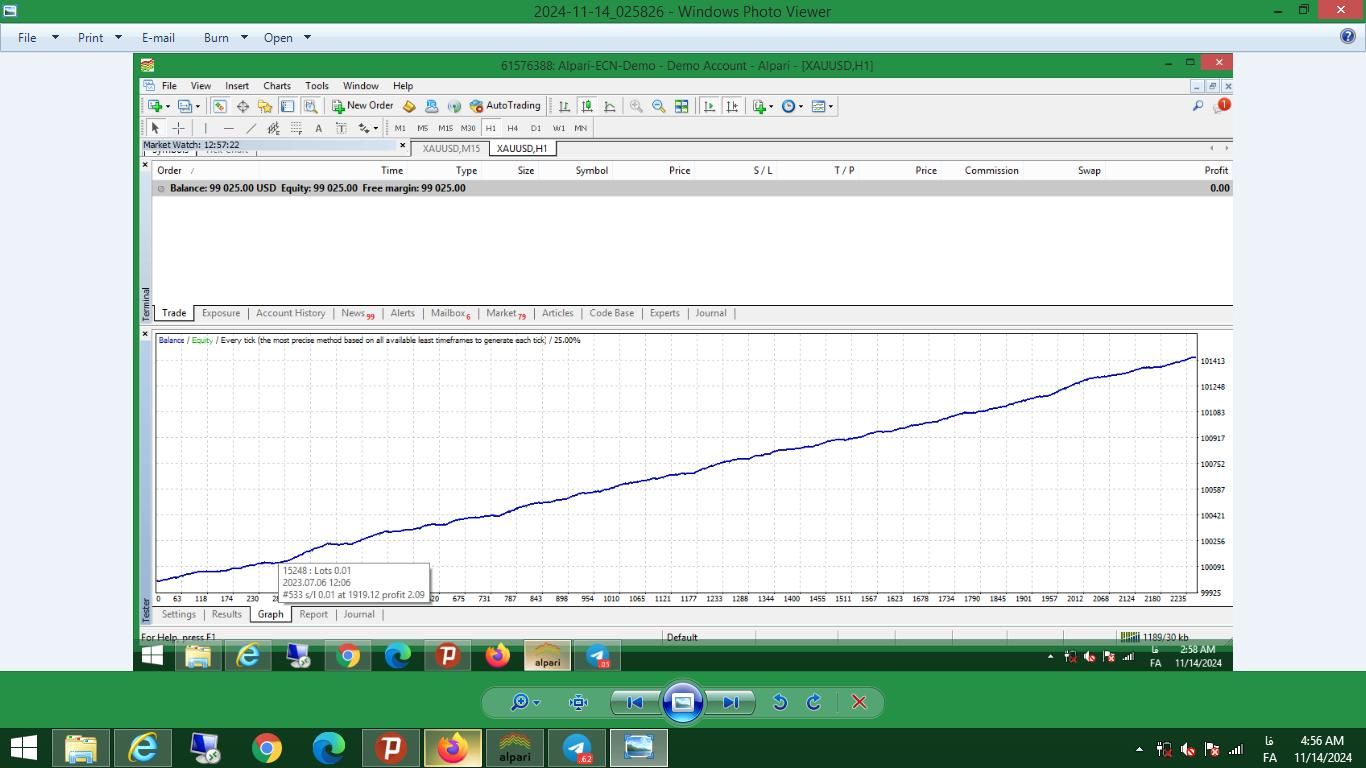1366x768 pixels.
Task: Click the MetaTrader search magnifier icon
Action: pyautogui.click(x=1197, y=106)
